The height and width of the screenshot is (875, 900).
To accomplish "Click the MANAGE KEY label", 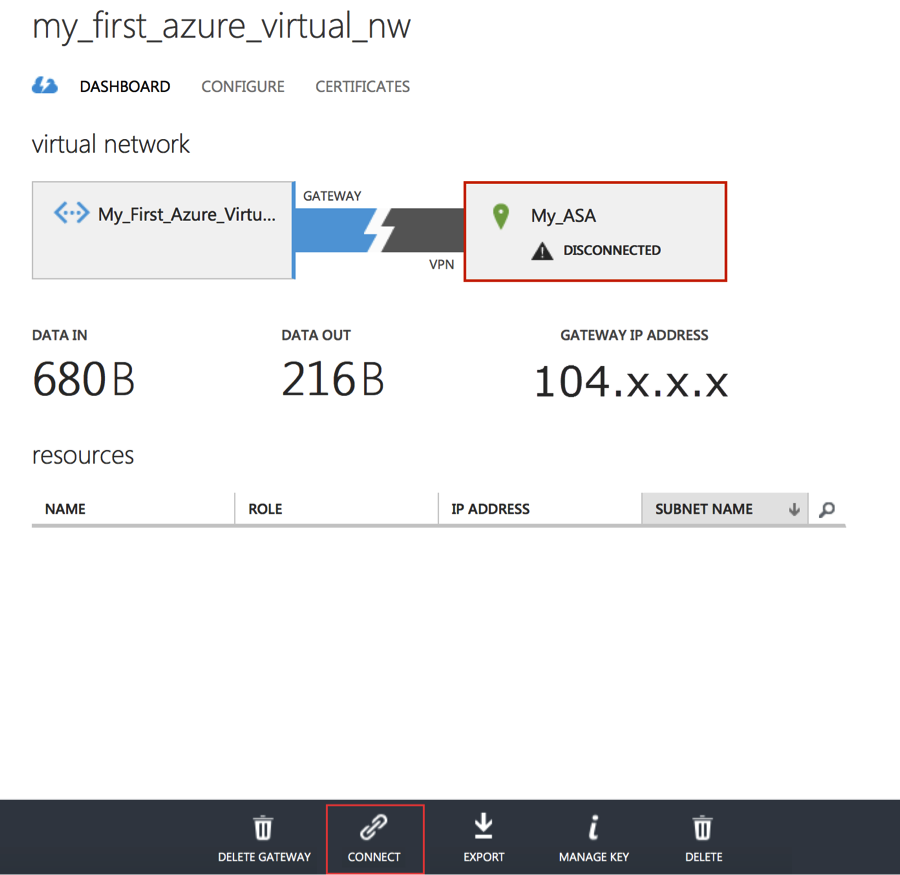I will (594, 857).
